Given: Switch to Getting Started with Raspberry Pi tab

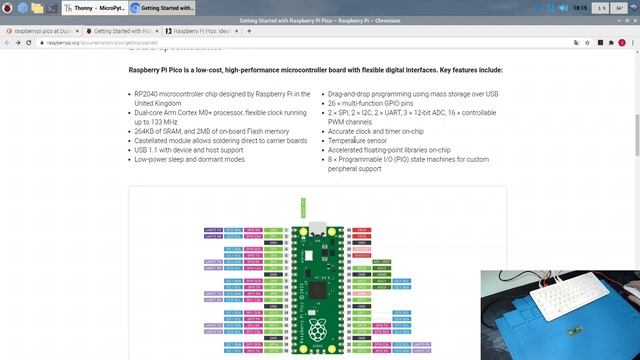Looking at the screenshot, I should coord(122,31).
